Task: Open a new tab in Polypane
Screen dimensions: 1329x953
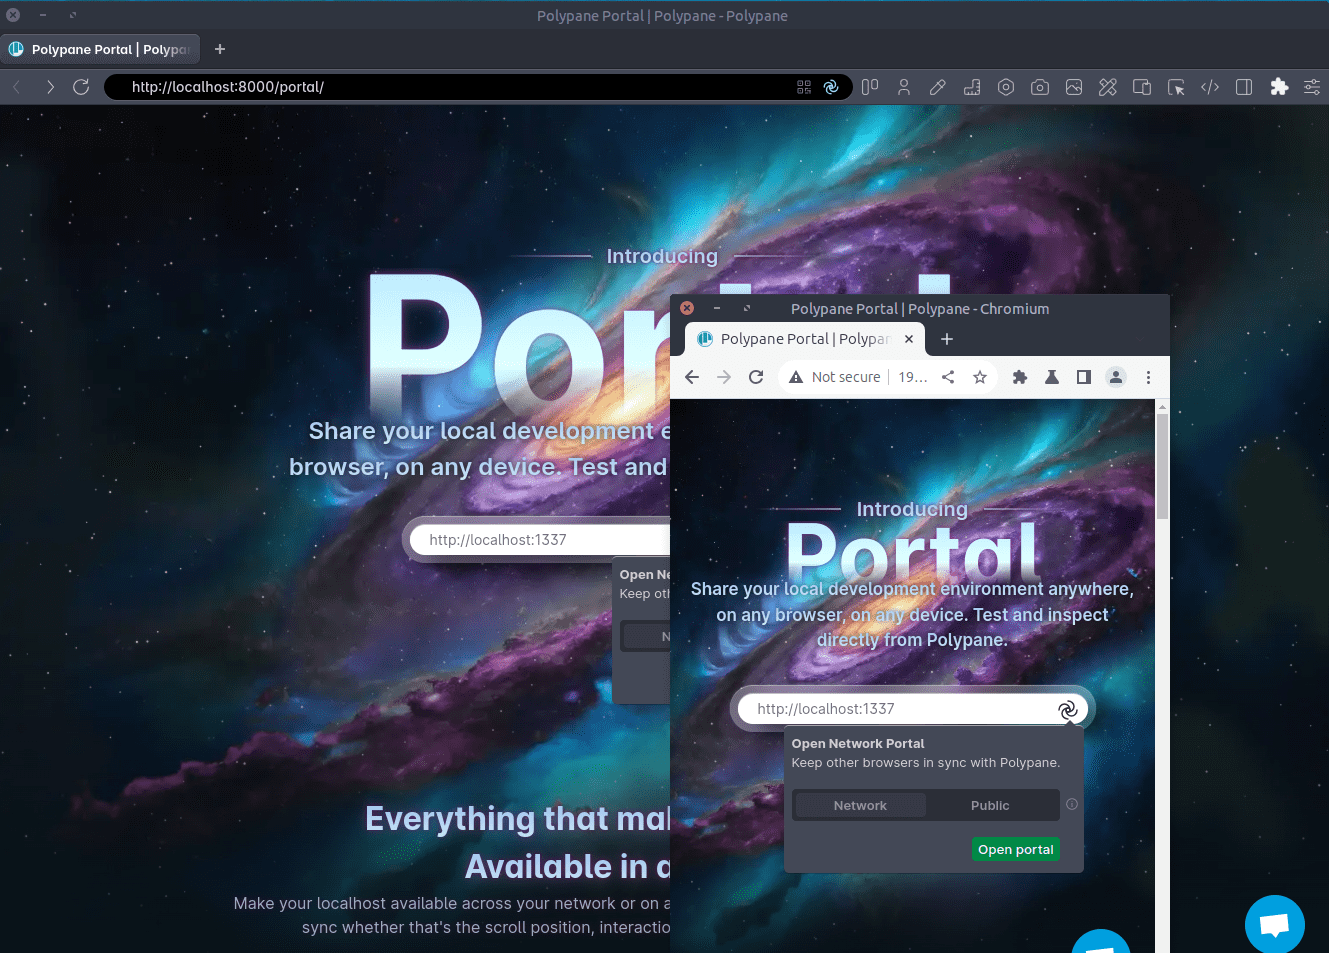Action: pyautogui.click(x=220, y=49)
